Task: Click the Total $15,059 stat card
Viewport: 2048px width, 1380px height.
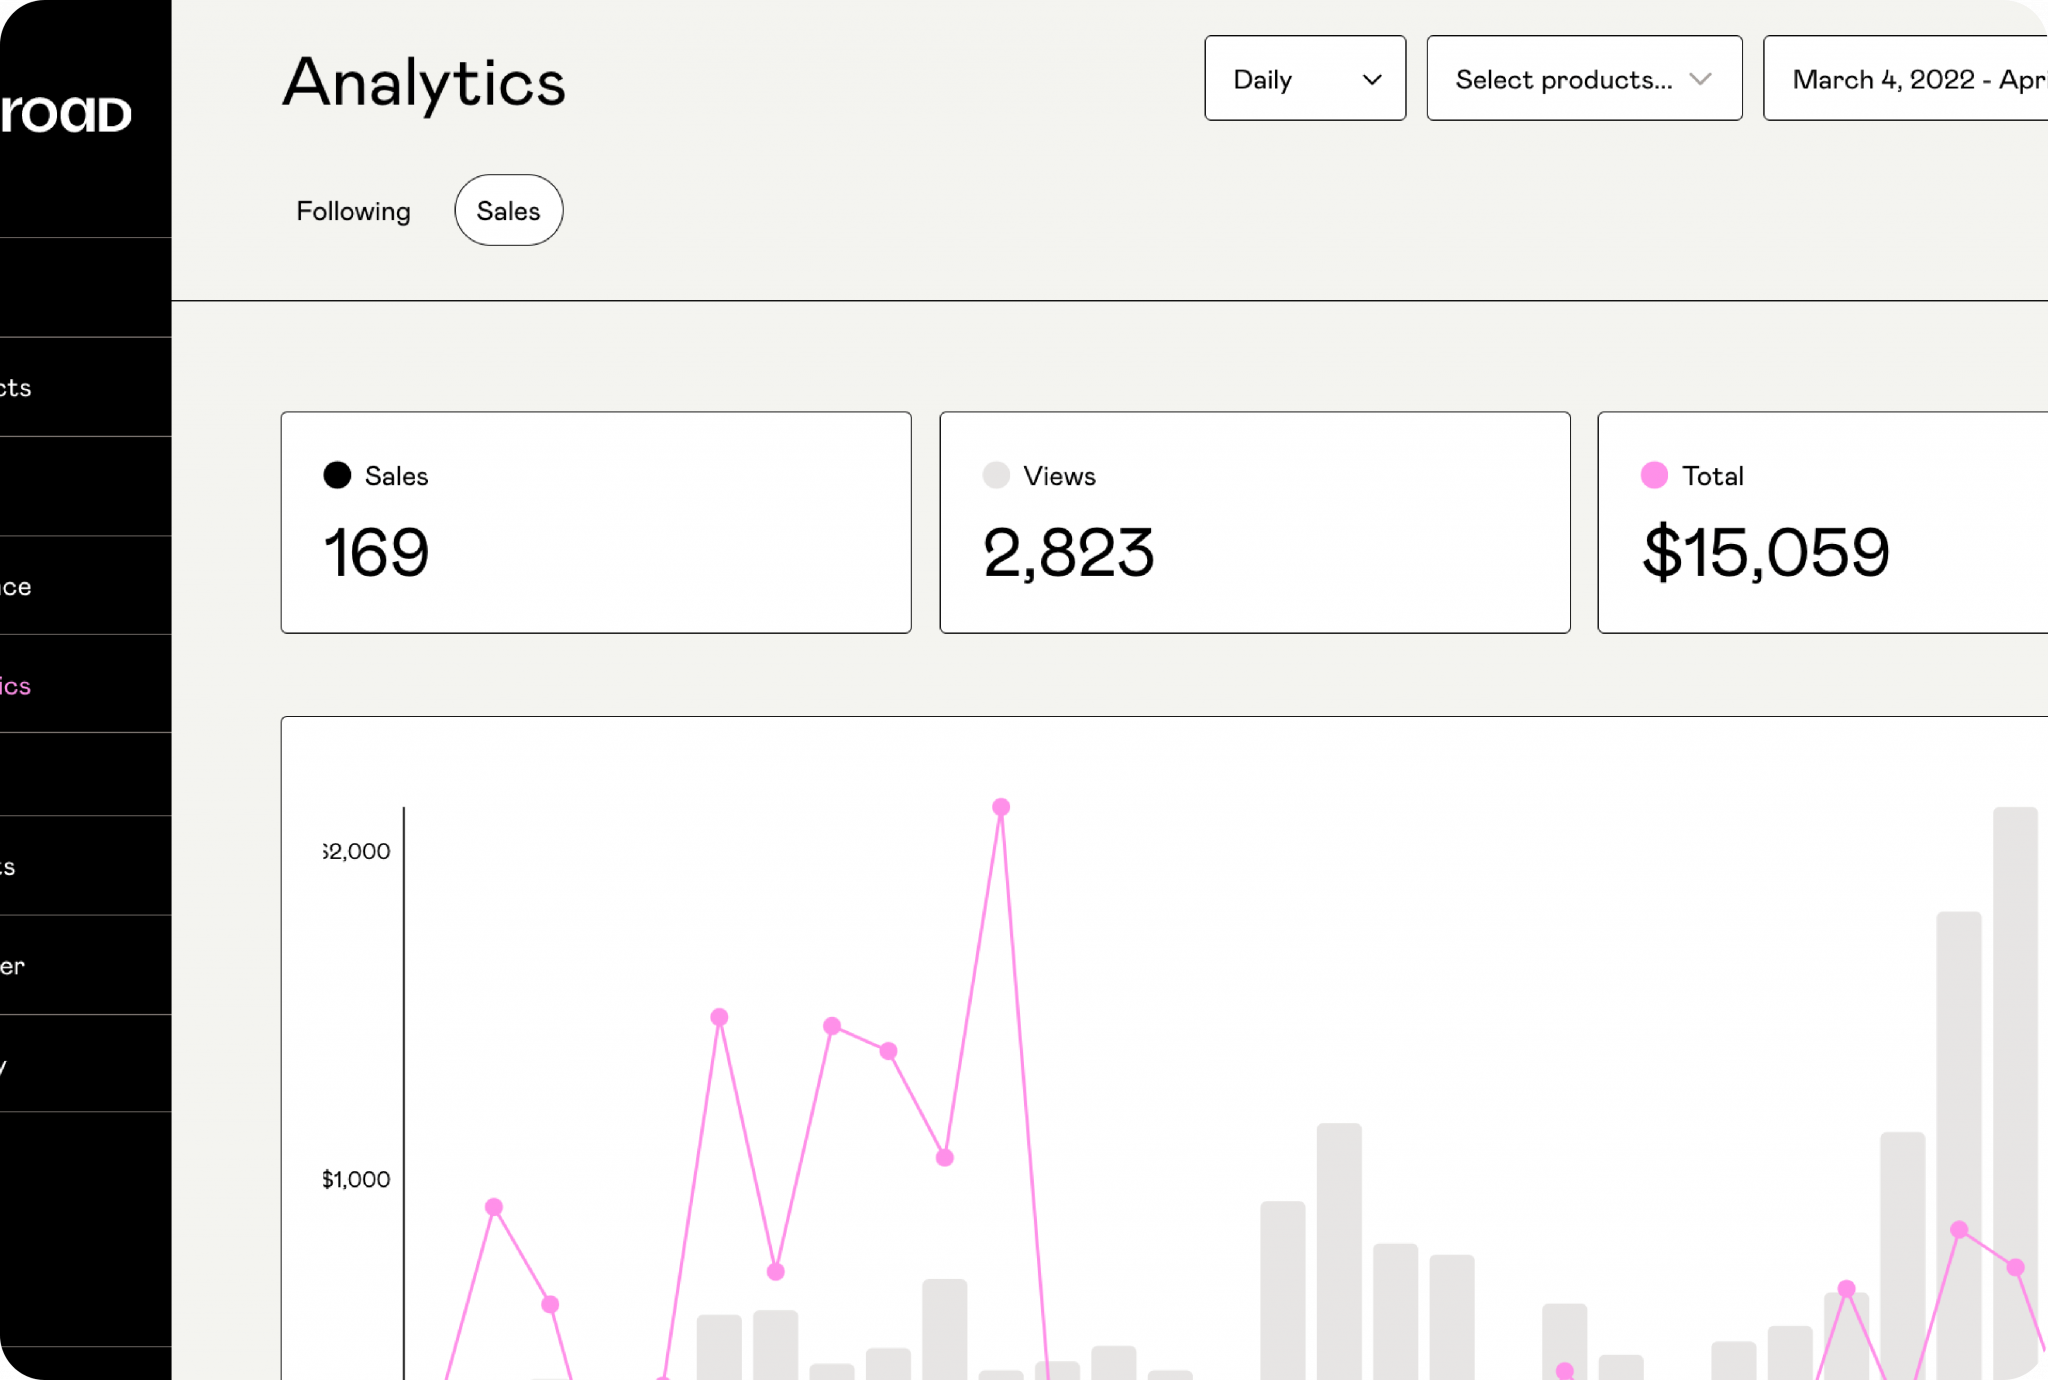Action: 1823,522
